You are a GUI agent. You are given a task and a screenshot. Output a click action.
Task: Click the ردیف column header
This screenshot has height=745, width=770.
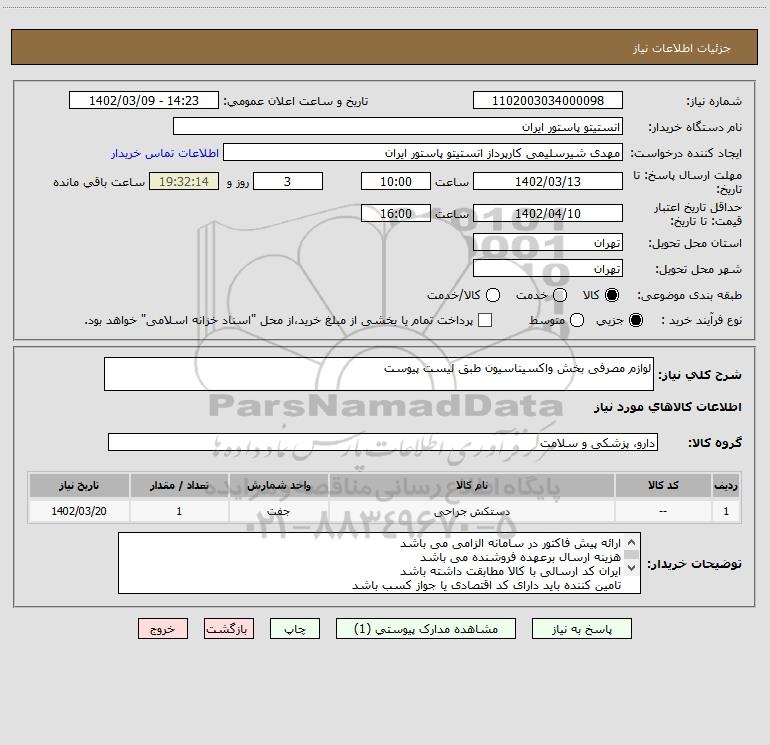coord(726,485)
